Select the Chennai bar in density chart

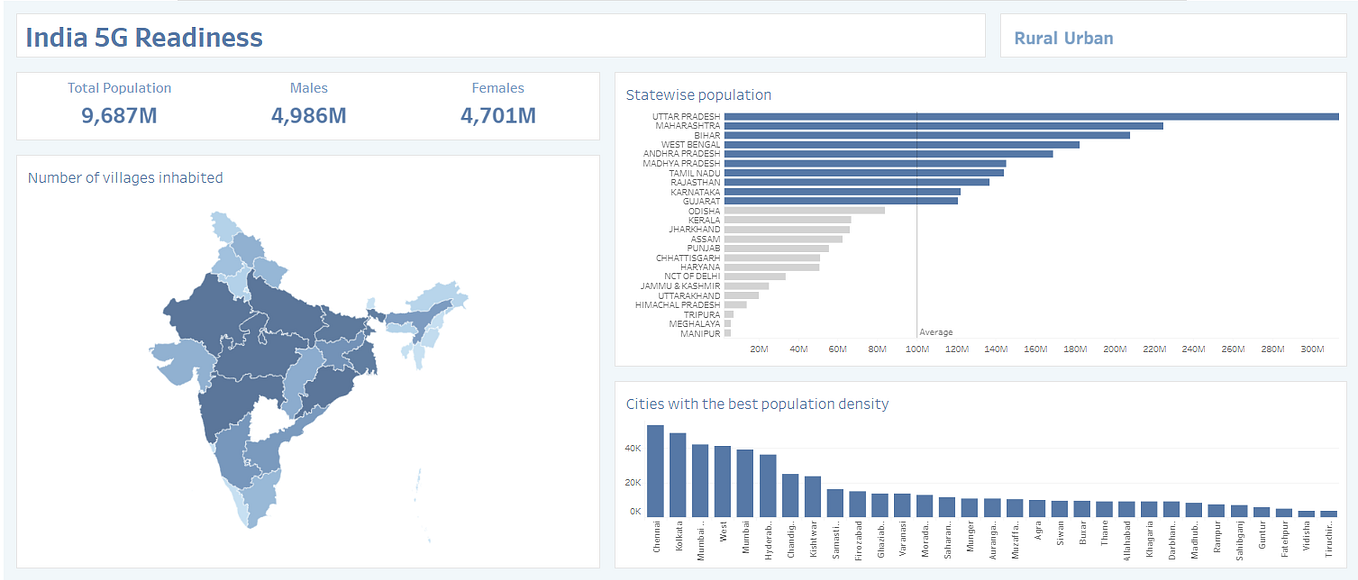click(656, 470)
